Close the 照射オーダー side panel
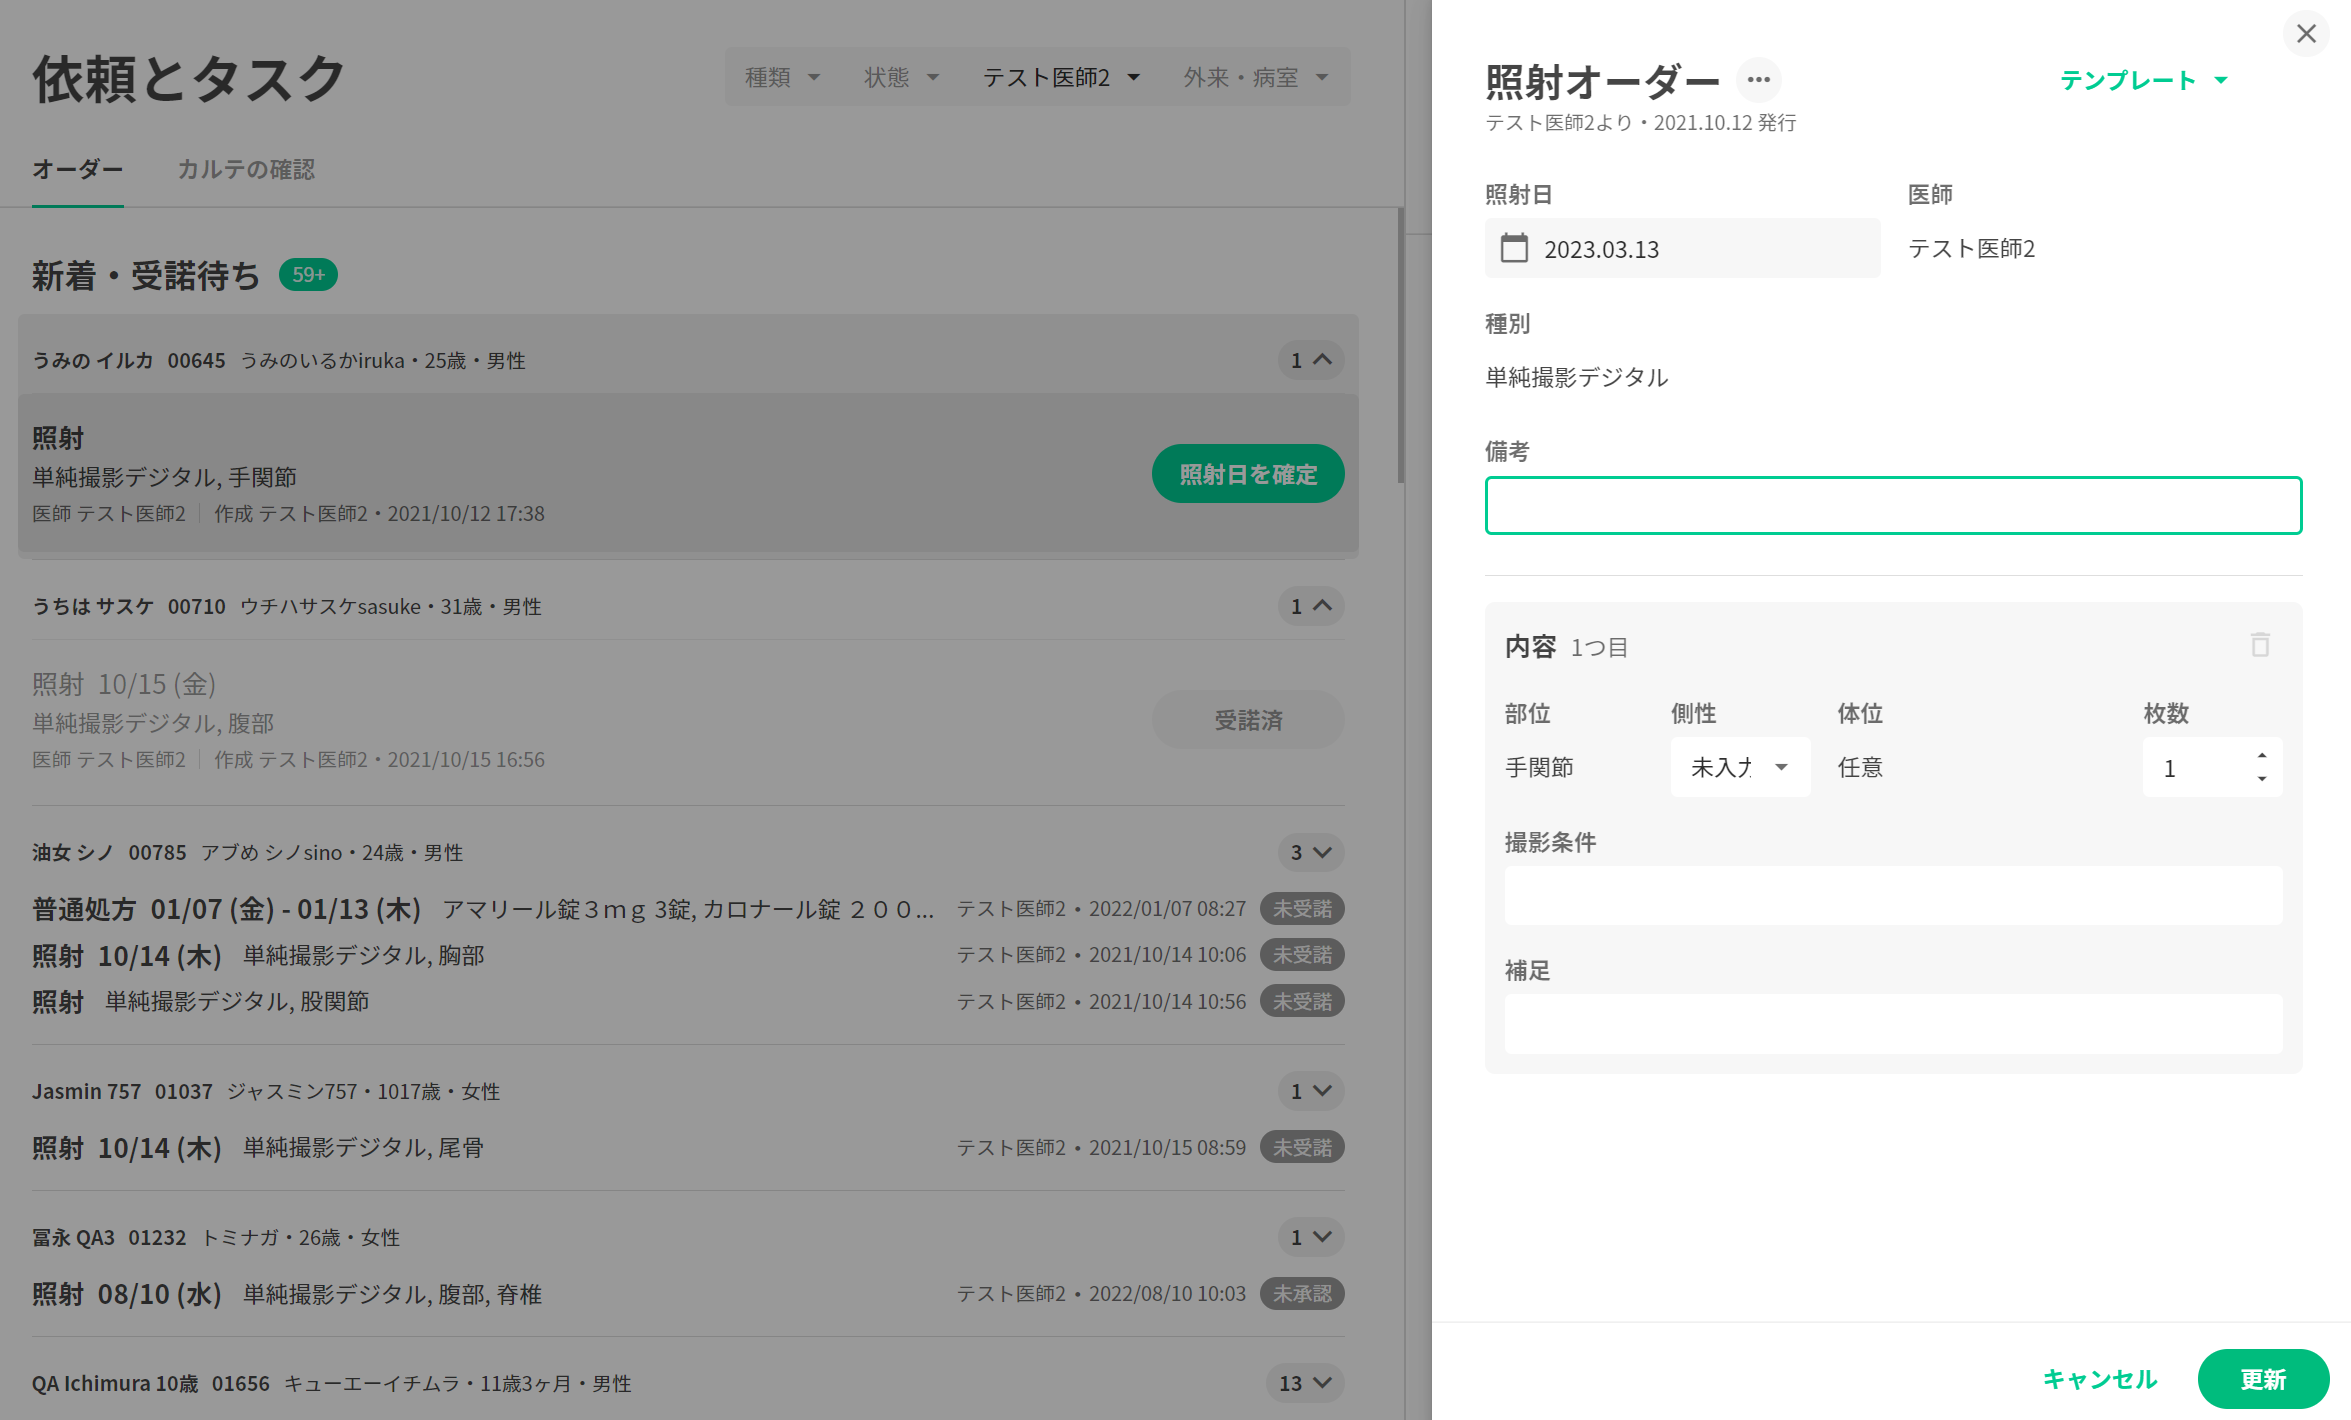The image size is (2351, 1420). tap(2306, 34)
